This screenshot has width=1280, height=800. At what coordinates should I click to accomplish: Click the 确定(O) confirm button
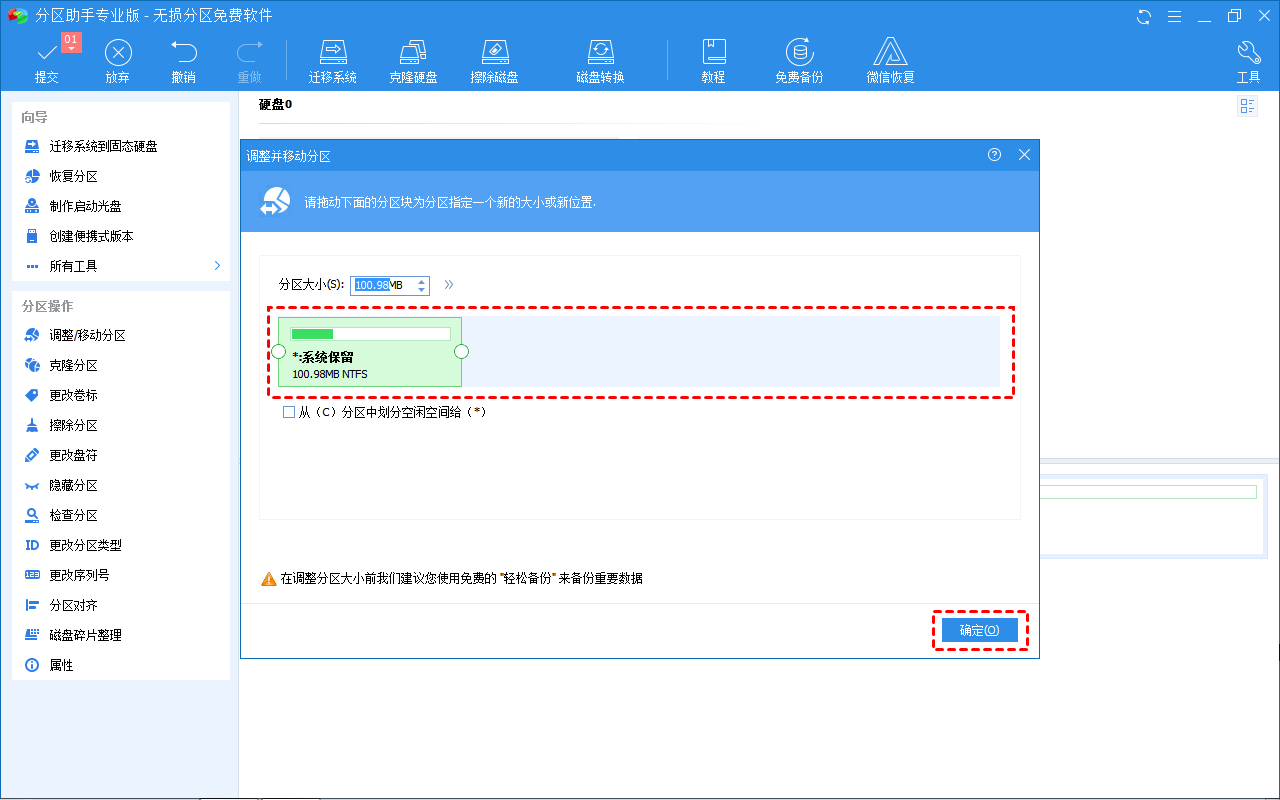(979, 630)
